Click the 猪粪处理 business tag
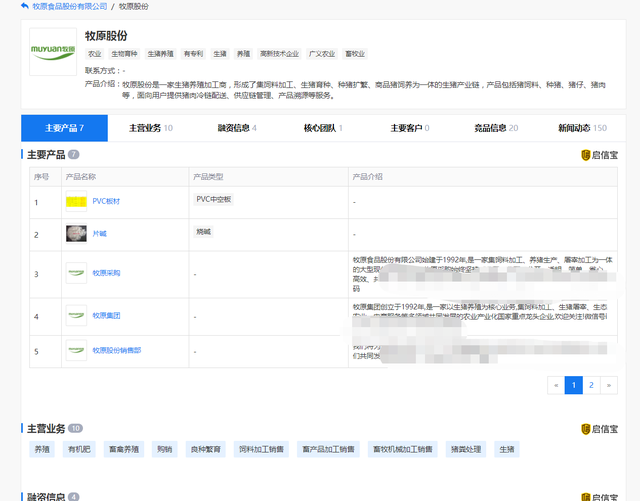 tap(466, 450)
